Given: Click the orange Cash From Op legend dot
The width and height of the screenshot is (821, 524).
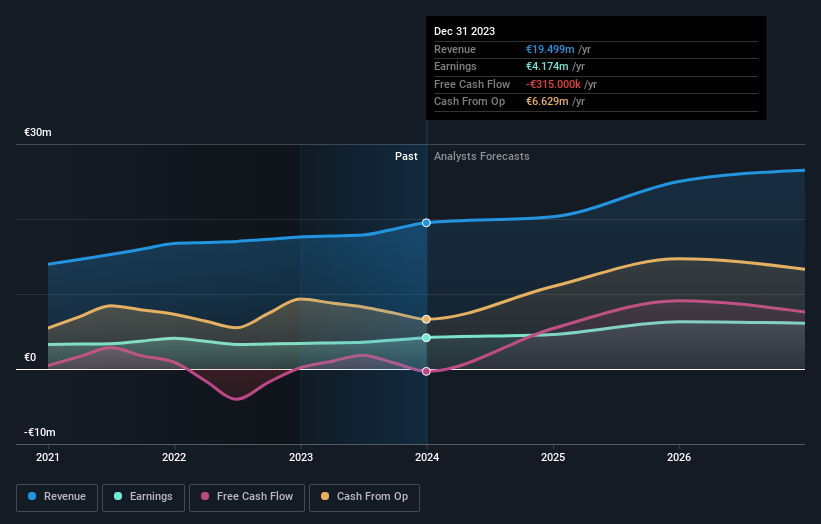Looking at the screenshot, I should tap(325, 496).
